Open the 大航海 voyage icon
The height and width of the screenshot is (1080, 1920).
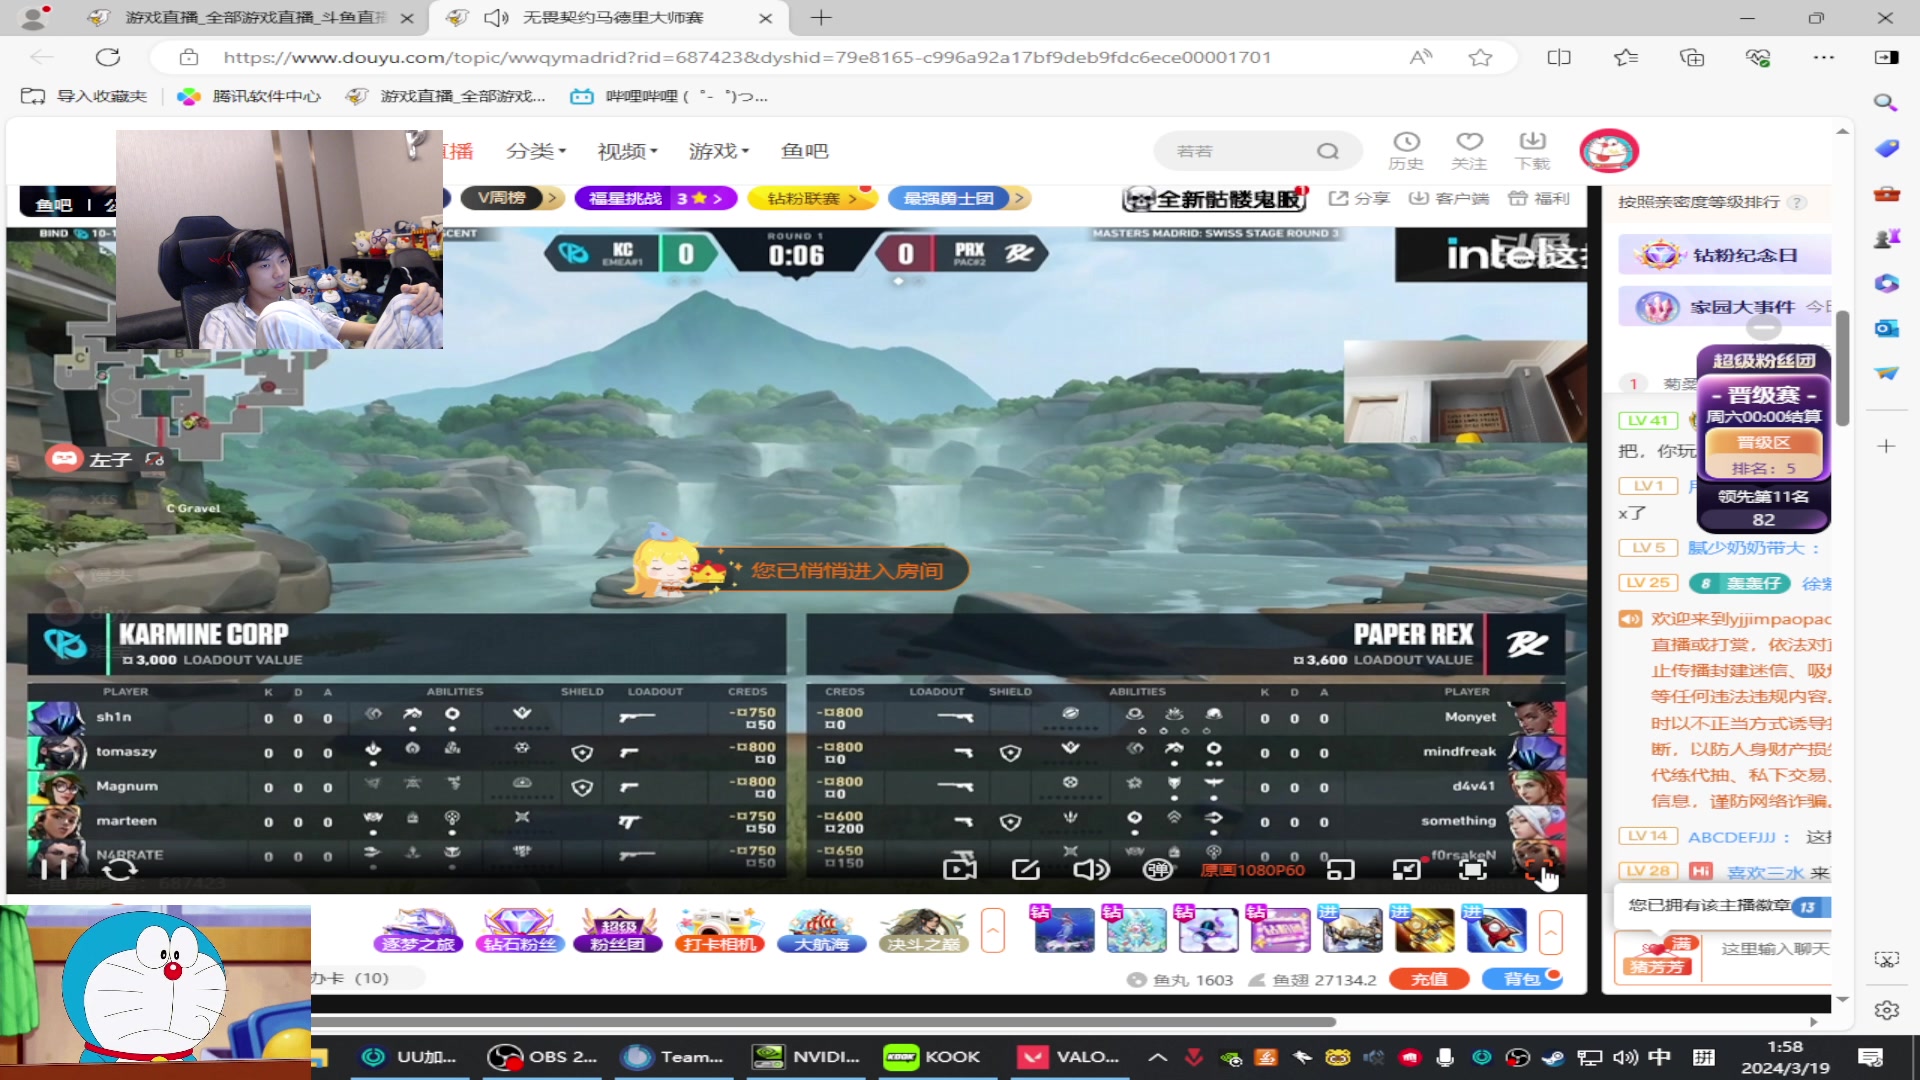(x=821, y=930)
